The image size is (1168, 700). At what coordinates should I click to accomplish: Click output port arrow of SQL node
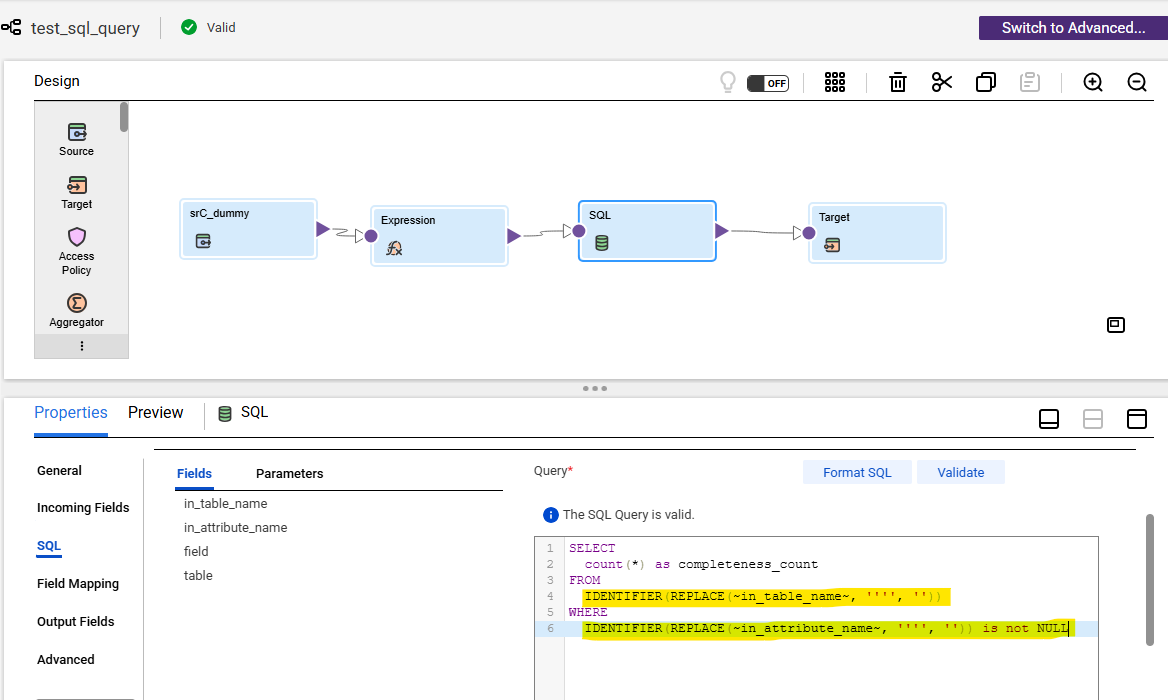(x=722, y=231)
